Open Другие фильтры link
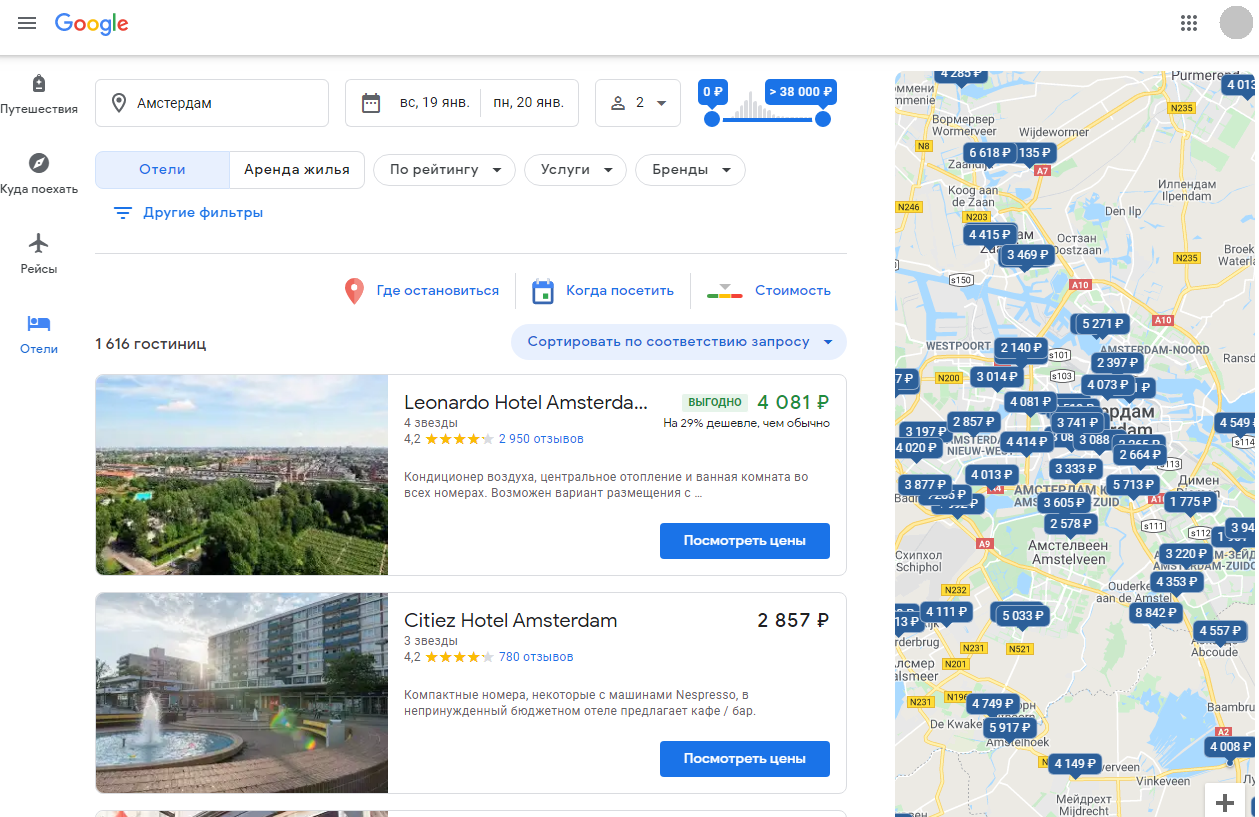 click(203, 213)
